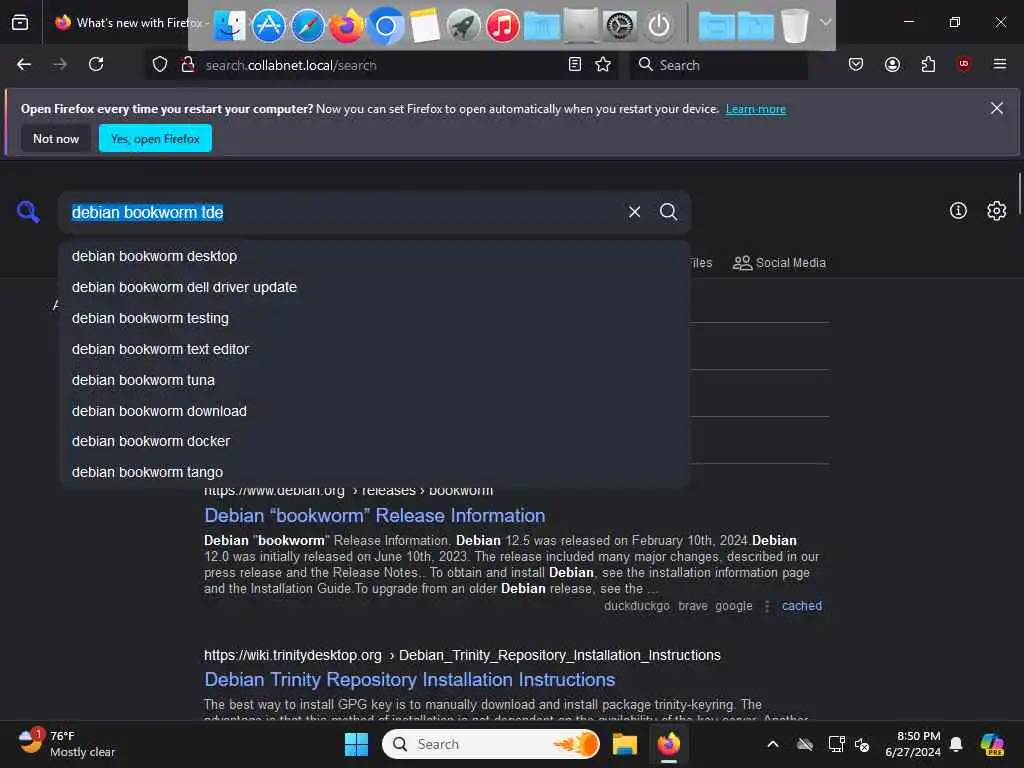
Task: Open the tab list view button
Action: click(x=20, y=22)
